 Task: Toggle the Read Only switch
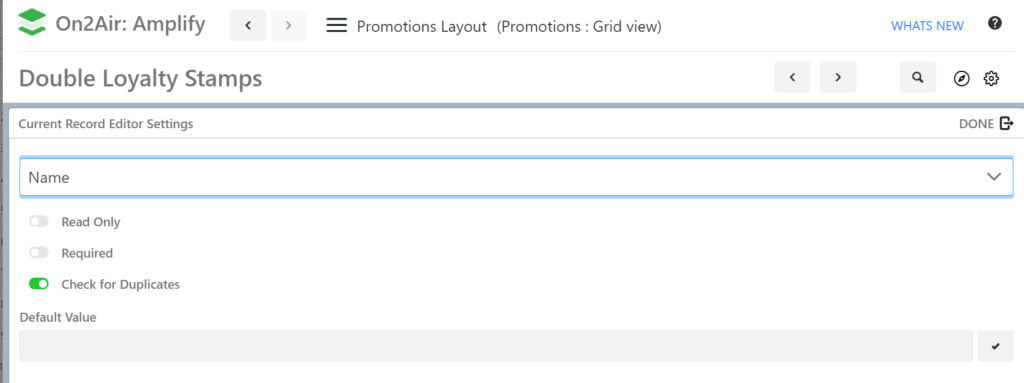tap(39, 222)
